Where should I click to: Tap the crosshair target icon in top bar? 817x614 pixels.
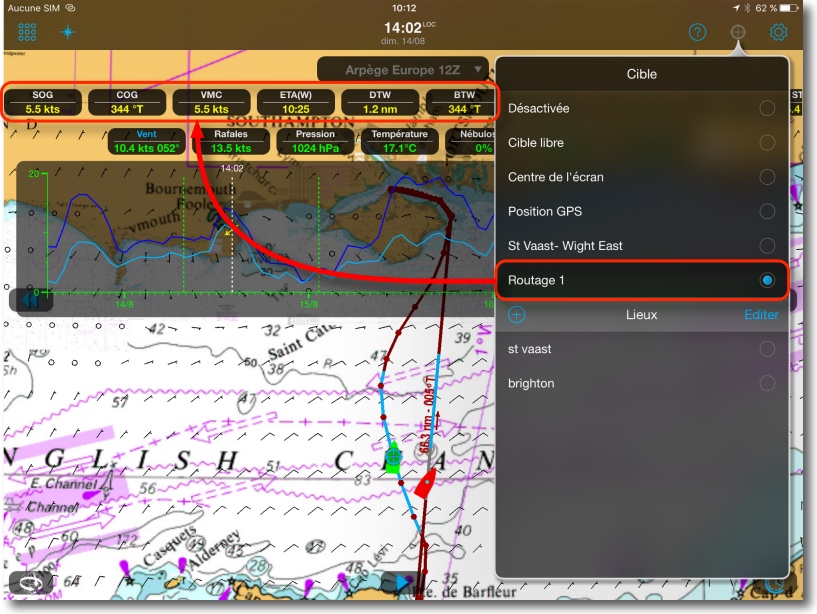point(738,32)
